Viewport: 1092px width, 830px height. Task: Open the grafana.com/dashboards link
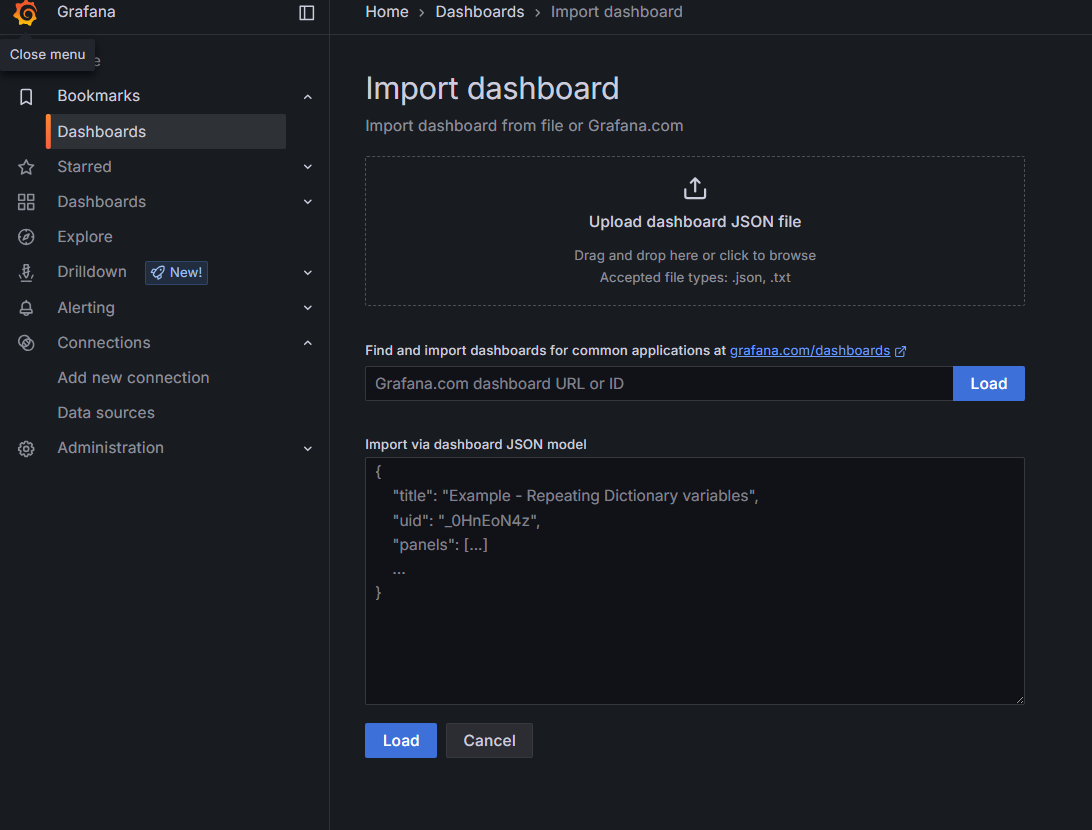pos(809,350)
